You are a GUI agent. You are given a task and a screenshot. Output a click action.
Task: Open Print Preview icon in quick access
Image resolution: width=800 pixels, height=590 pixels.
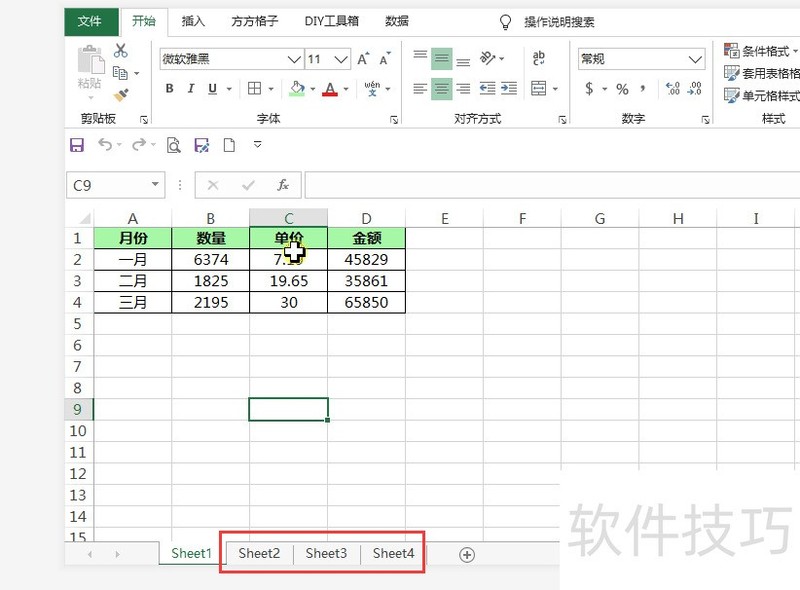173,145
